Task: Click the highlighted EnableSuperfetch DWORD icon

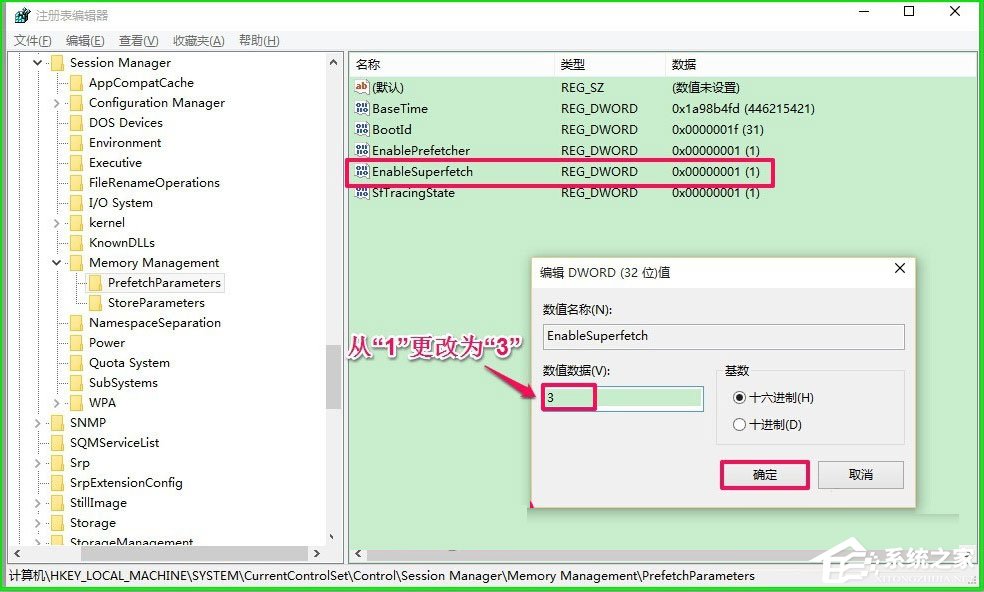Action: (x=361, y=171)
